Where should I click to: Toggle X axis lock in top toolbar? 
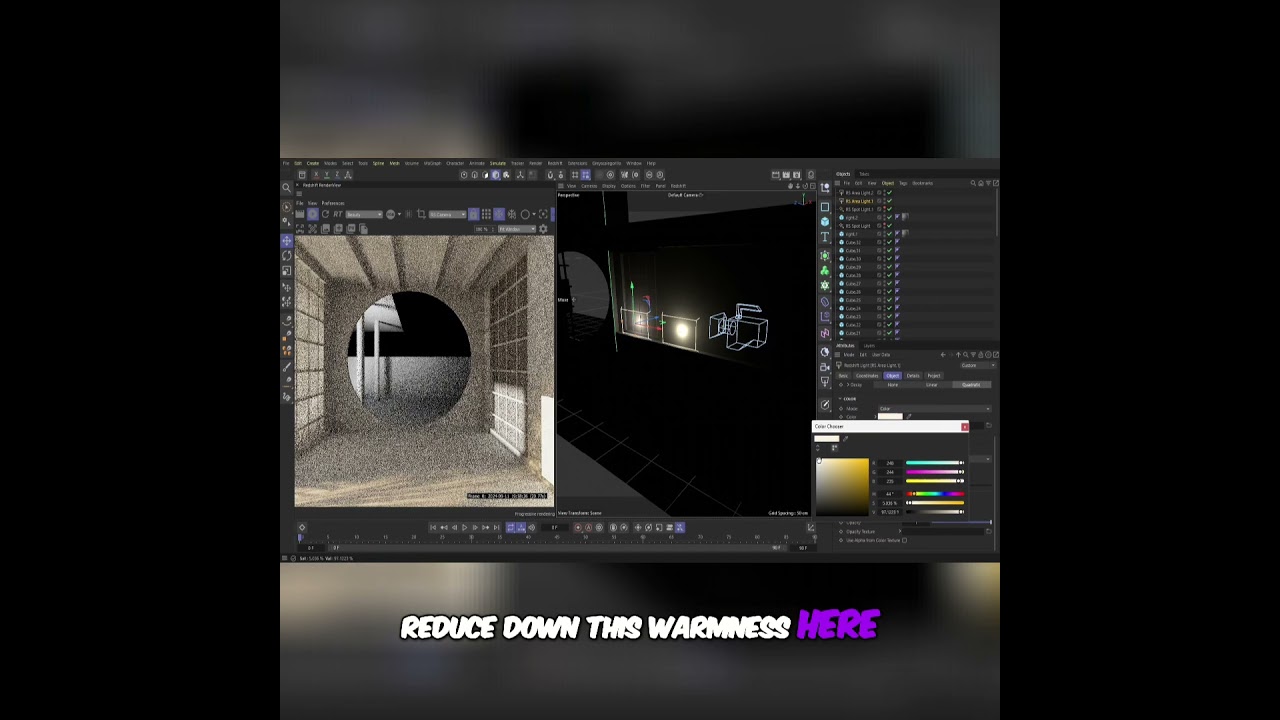(316, 175)
